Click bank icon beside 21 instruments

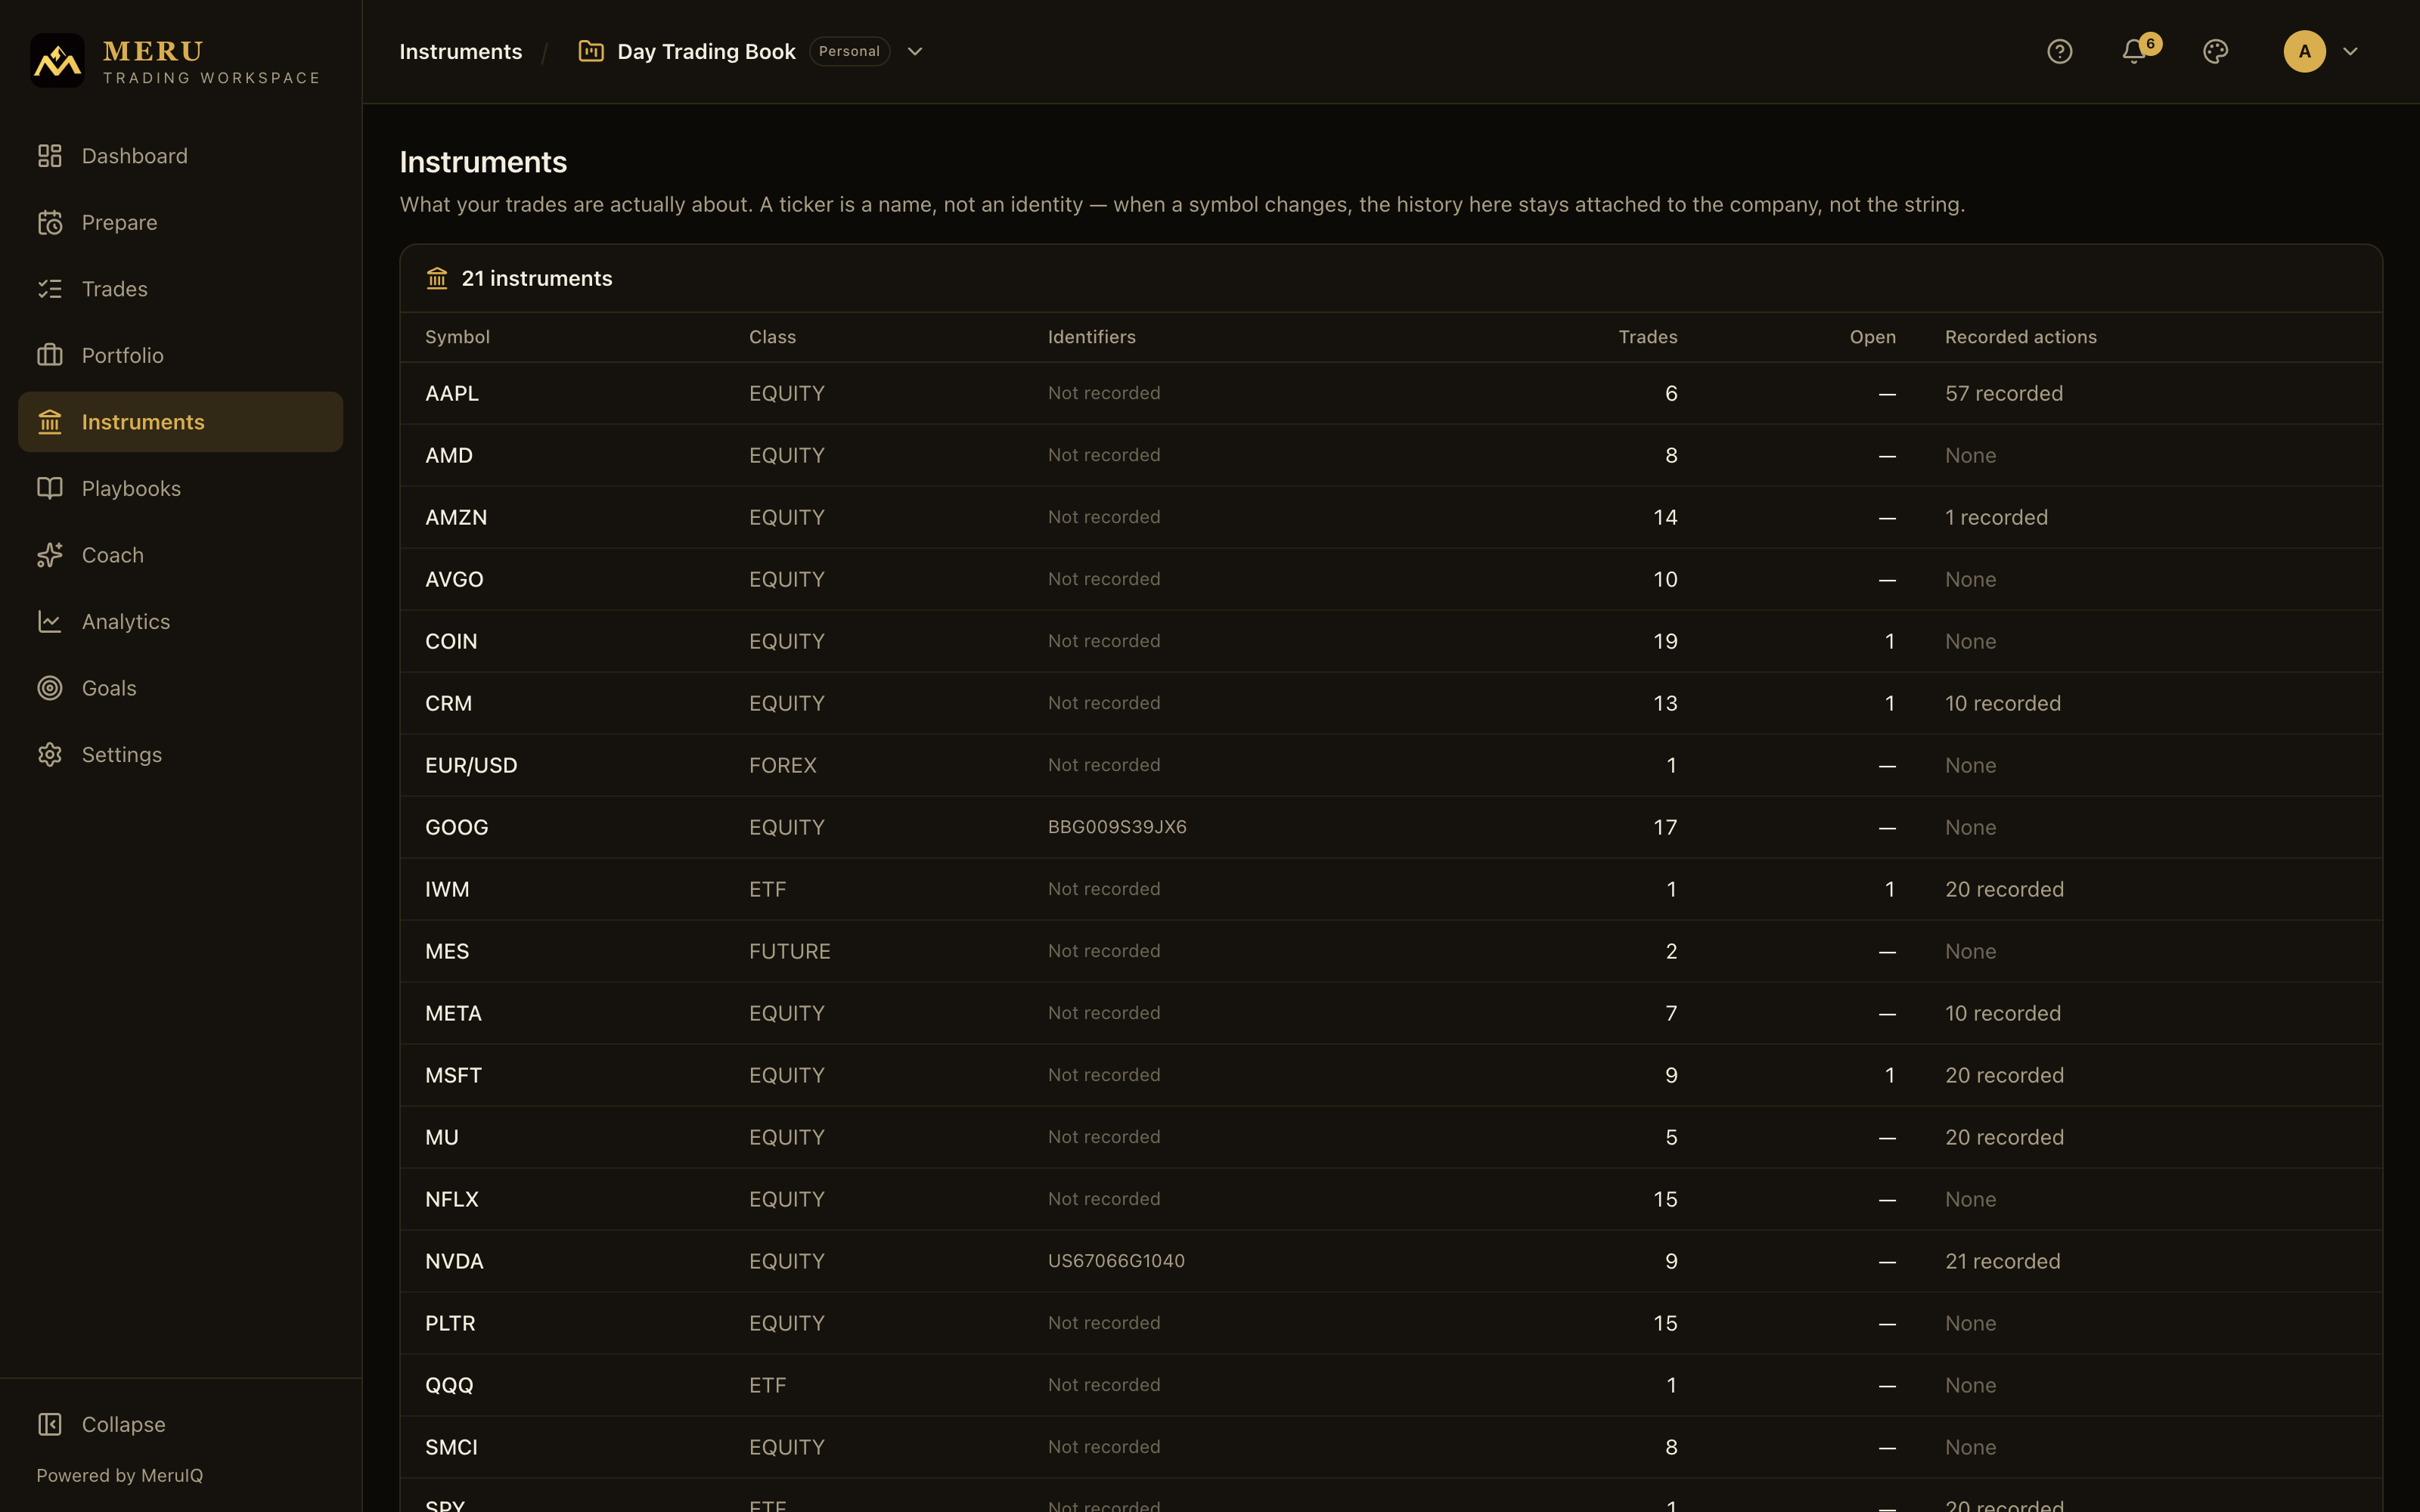coord(437,278)
